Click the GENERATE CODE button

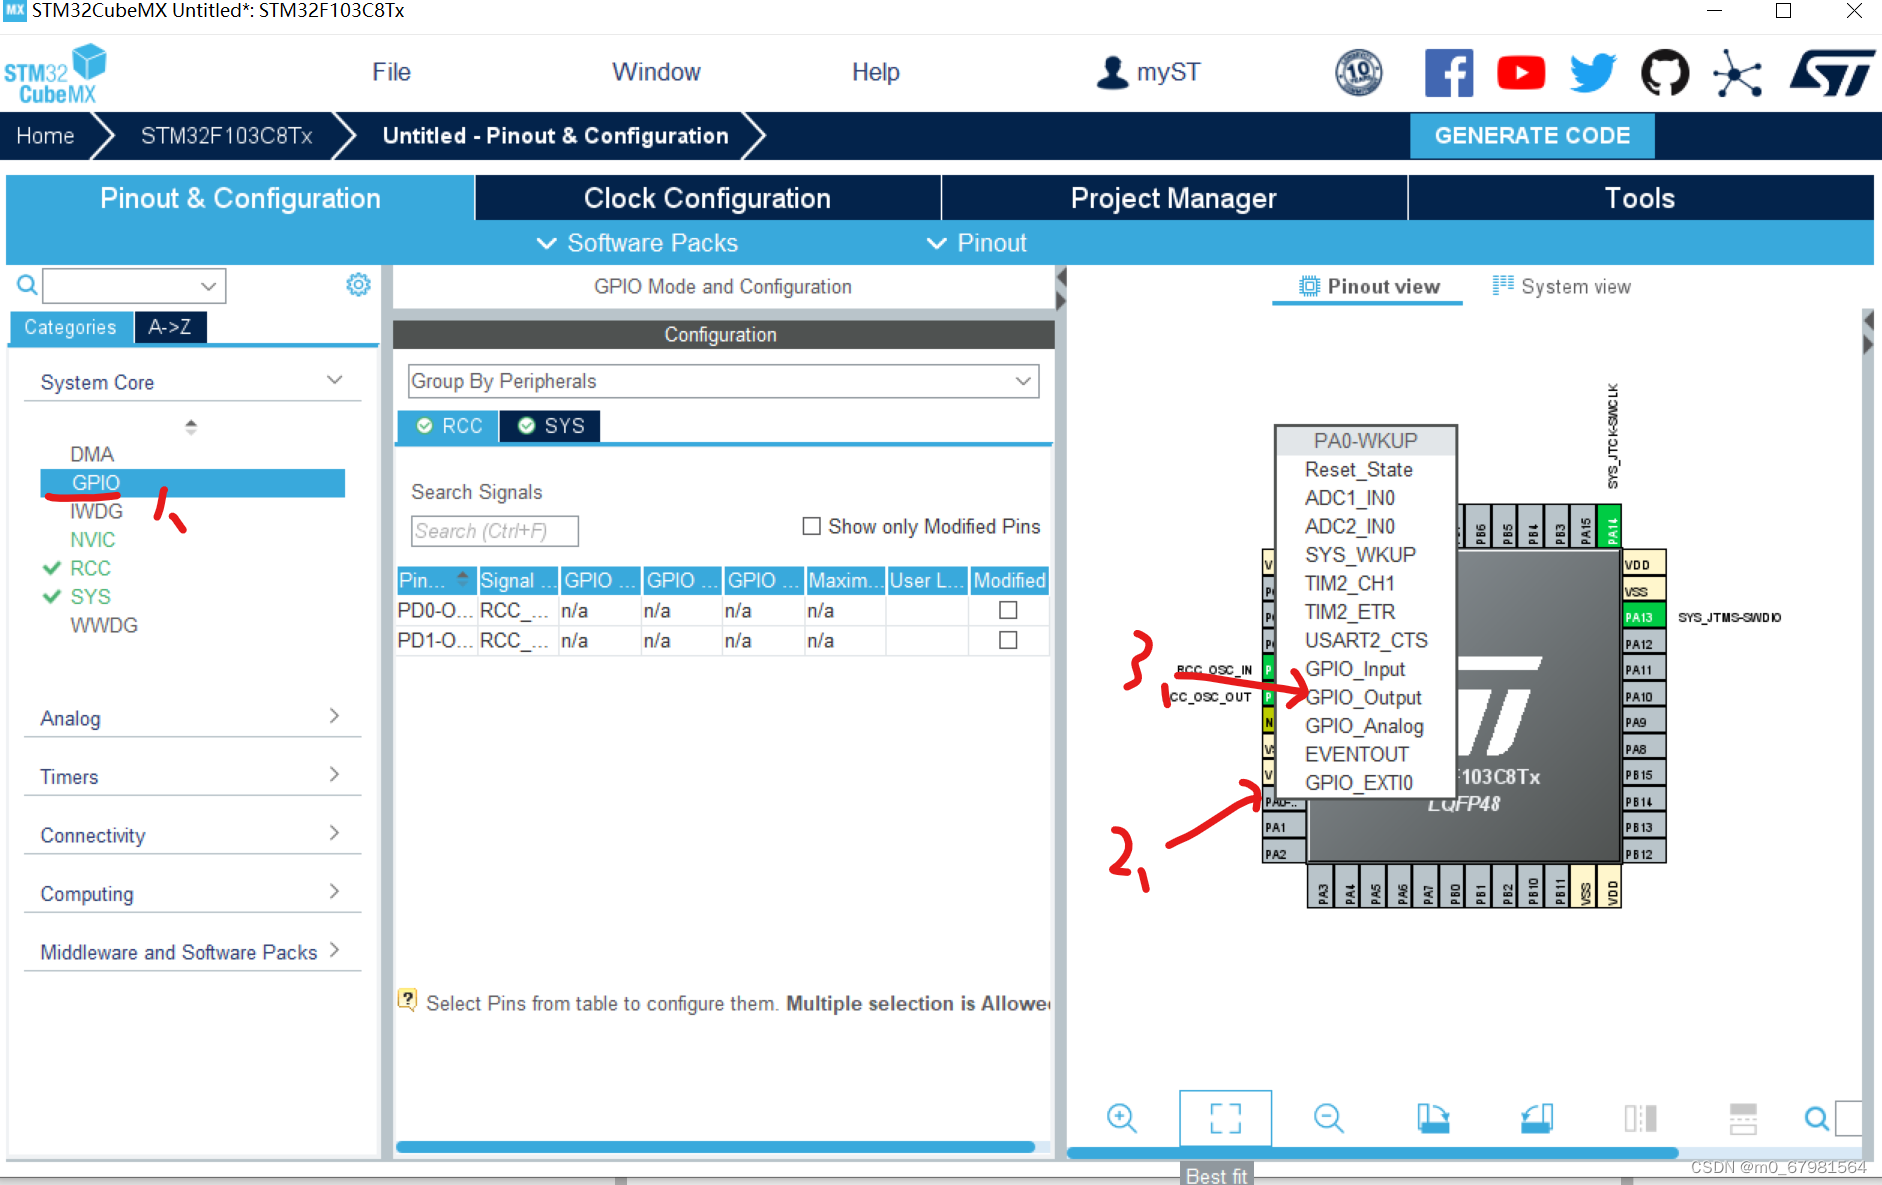[x=1532, y=136]
